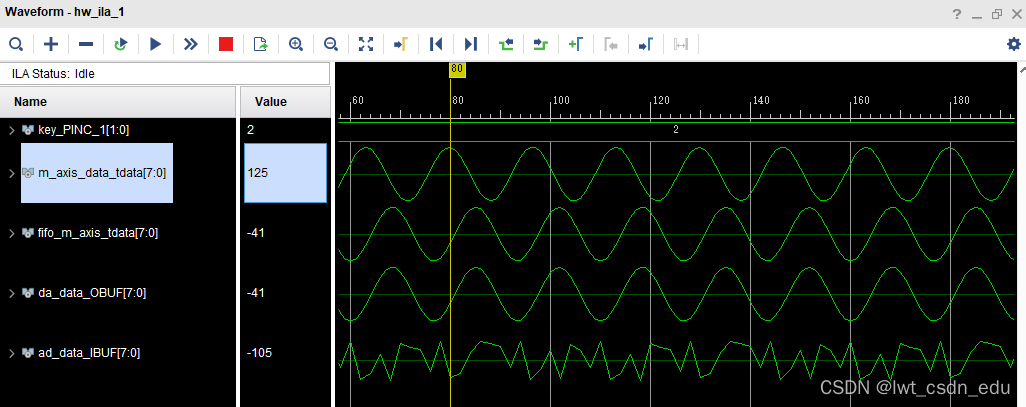
Task: Click the Remove minus icon
Action: (x=86, y=44)
